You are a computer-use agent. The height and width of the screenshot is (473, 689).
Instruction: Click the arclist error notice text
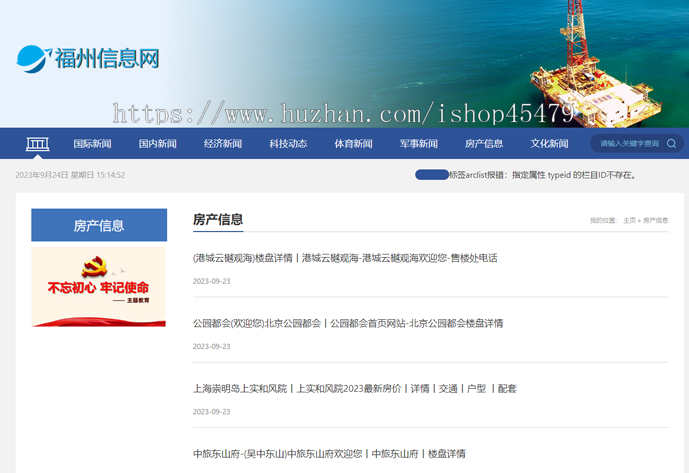coord(543,175)
